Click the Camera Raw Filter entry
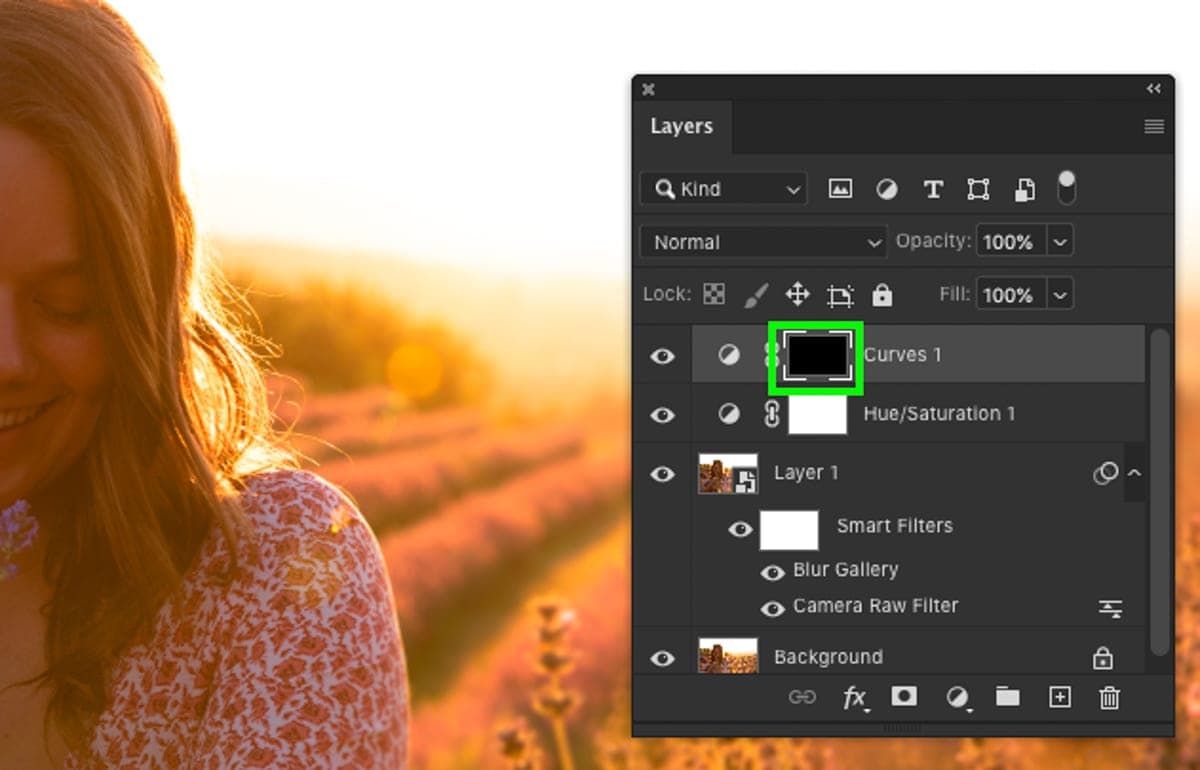Viewport: 1200px width, 770px height. (x=876, y=606)
